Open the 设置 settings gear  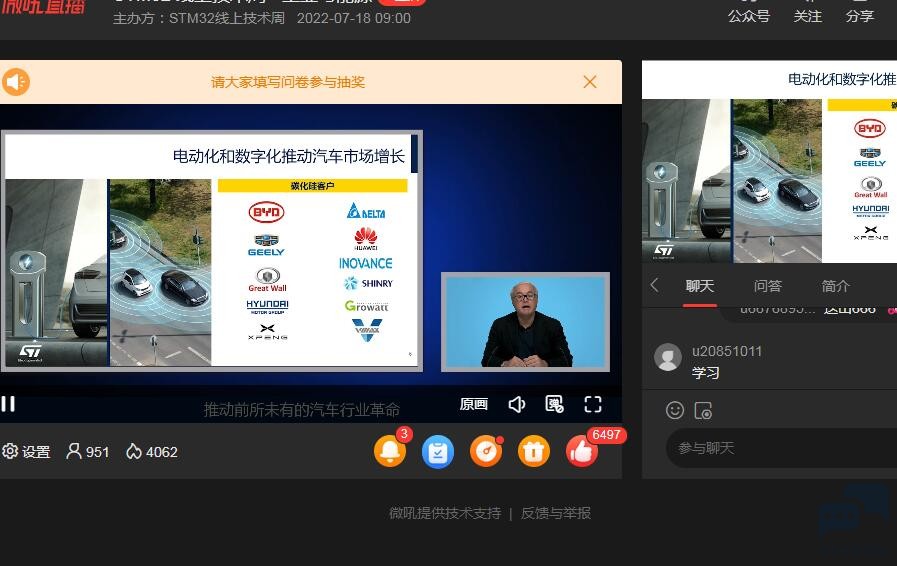[26, 452]
